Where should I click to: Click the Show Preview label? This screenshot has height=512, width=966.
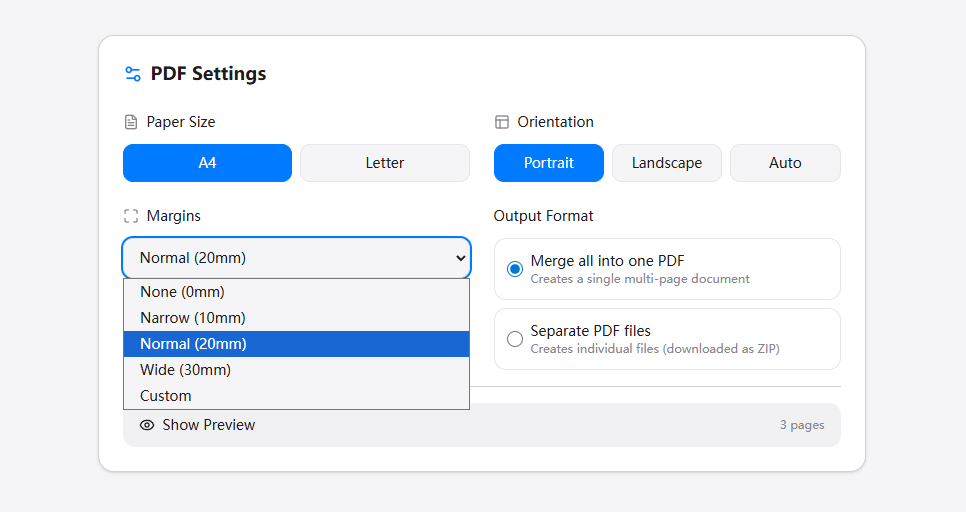[209, 425]
